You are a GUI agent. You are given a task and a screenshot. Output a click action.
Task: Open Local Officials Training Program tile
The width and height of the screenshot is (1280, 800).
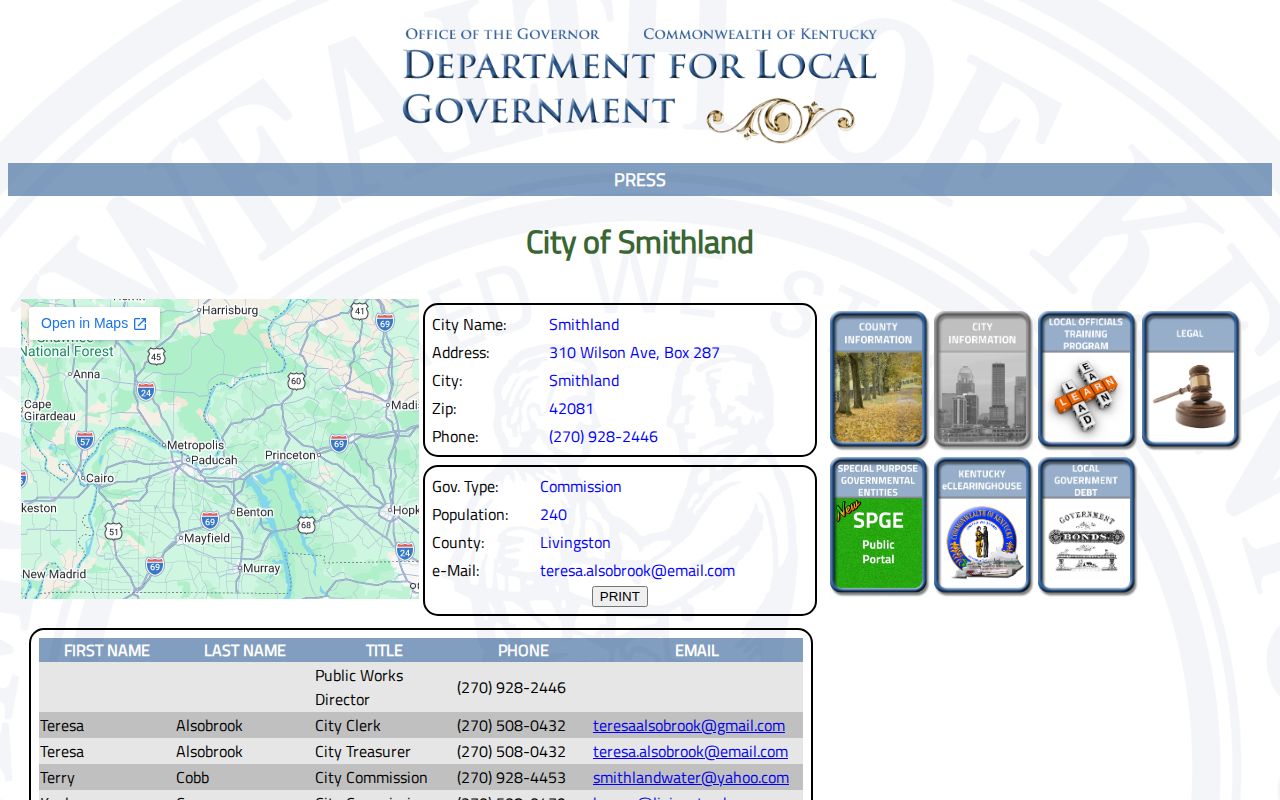coord(1086,379)
